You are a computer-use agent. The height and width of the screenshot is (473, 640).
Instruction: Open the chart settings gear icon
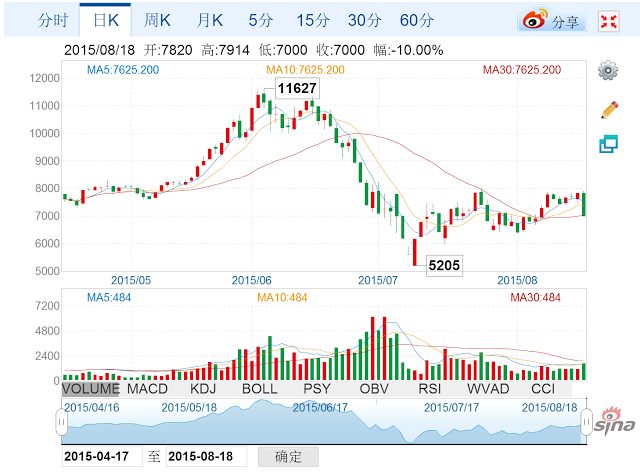click(607, 70)
